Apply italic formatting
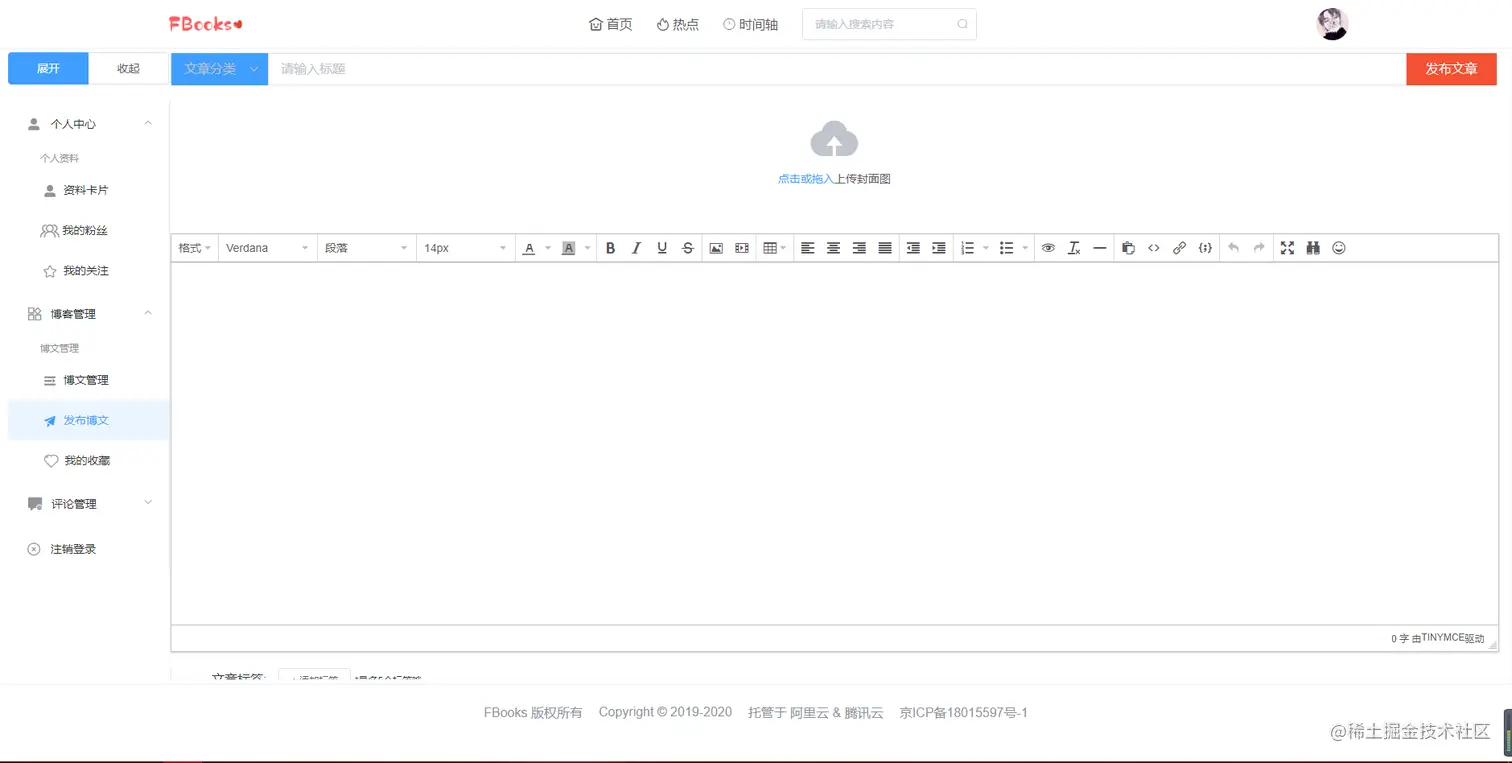The width and height of the screenshot is (1512, 763). 636,248
